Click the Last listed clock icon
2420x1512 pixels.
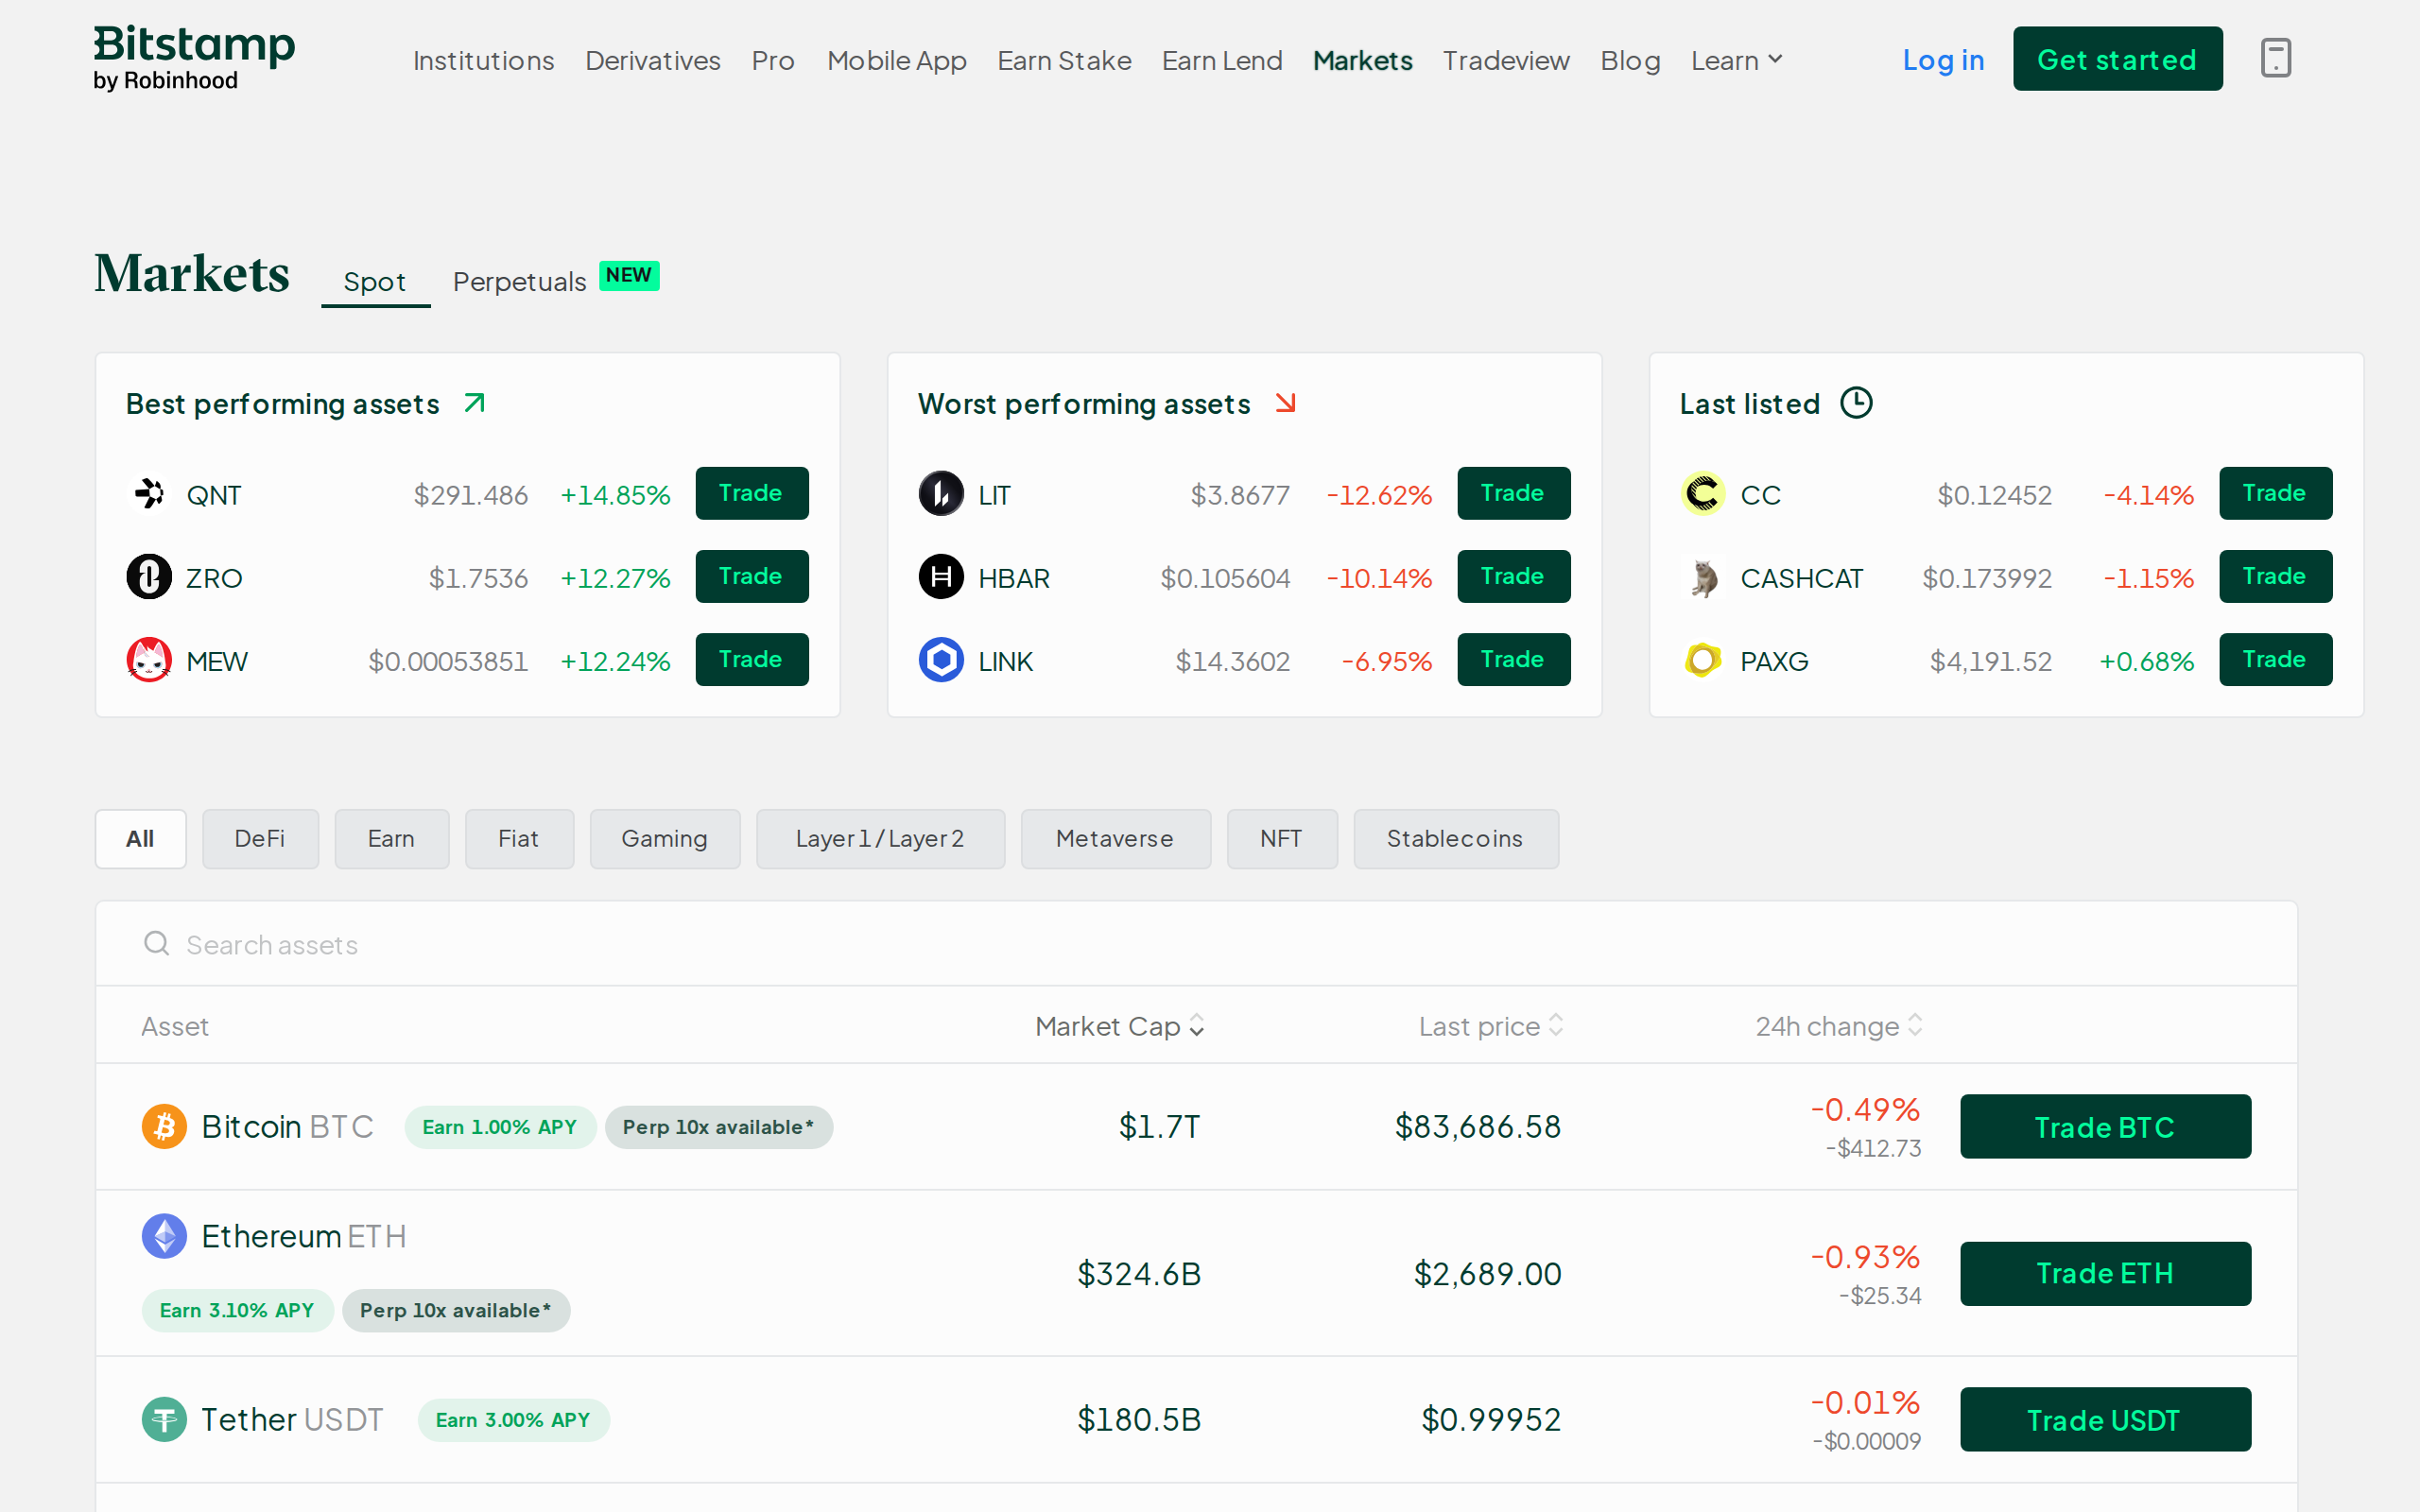click(1856, 403)
